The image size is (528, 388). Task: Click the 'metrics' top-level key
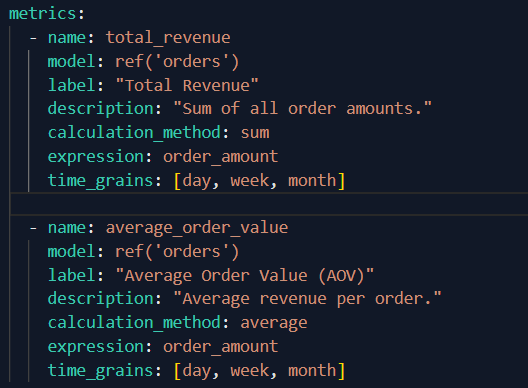42,14
